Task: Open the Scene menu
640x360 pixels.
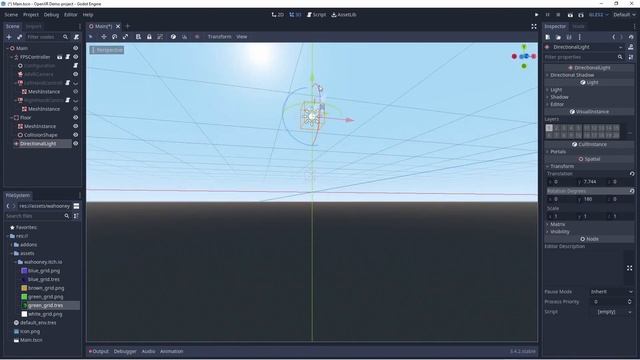Action: 11,15
